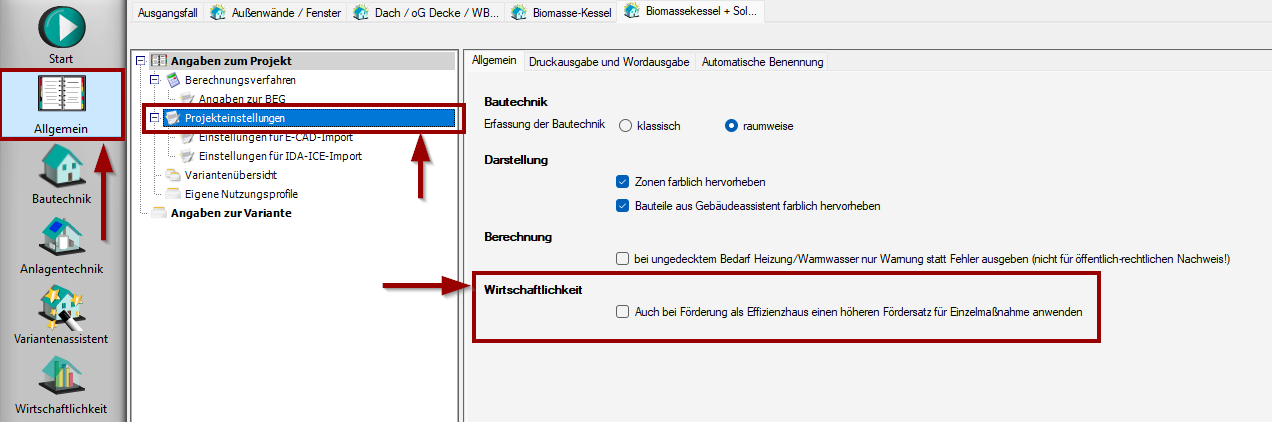The image size is (1272, 422).
Task: Click the IDA-ICE-Import settings page icon
Action: [187, 156]
